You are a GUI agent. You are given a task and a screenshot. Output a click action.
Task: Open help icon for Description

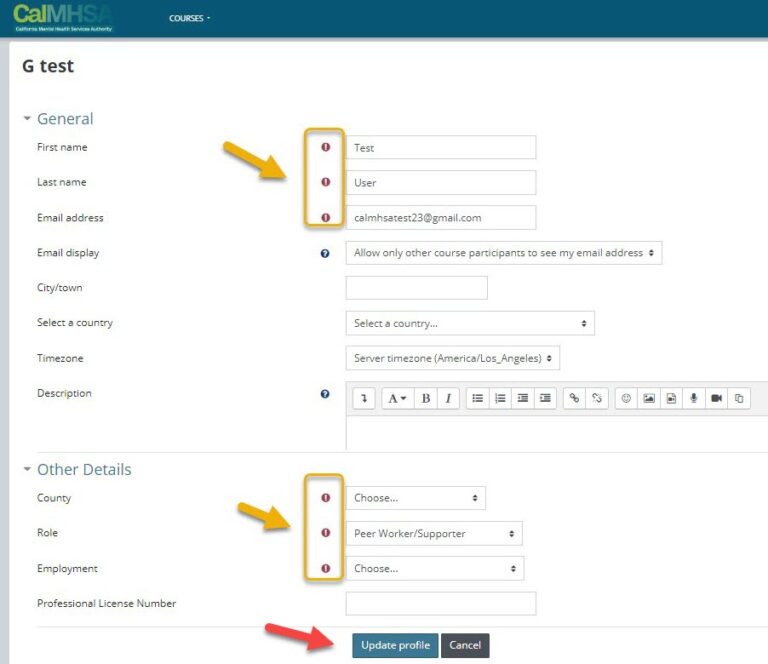click(325, 394)
